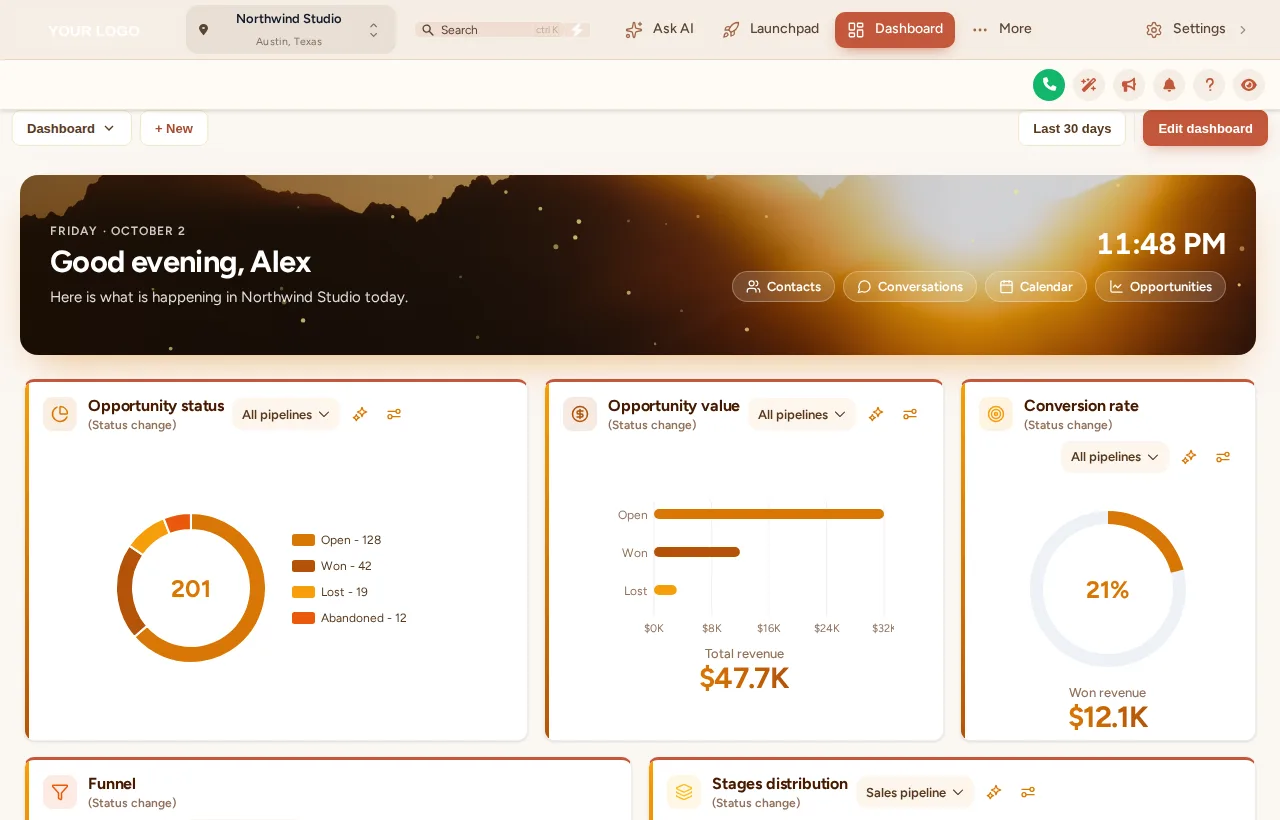Click the question mark help icon
The width and height of the screenshot is (1280, 820).
[1209, 85]
